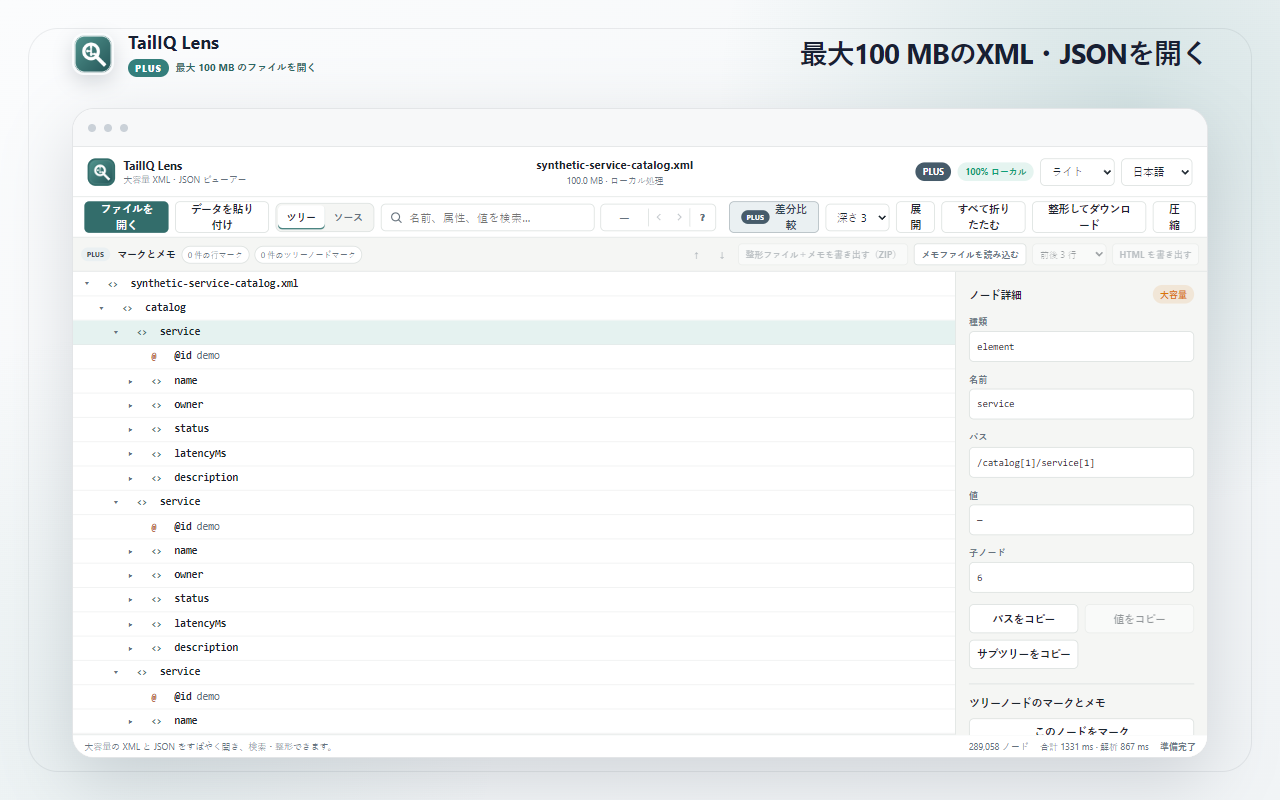This screenshot has width=1280, height=800.
Task: Click the element icon of the highlighted service row
Action: 142,332
